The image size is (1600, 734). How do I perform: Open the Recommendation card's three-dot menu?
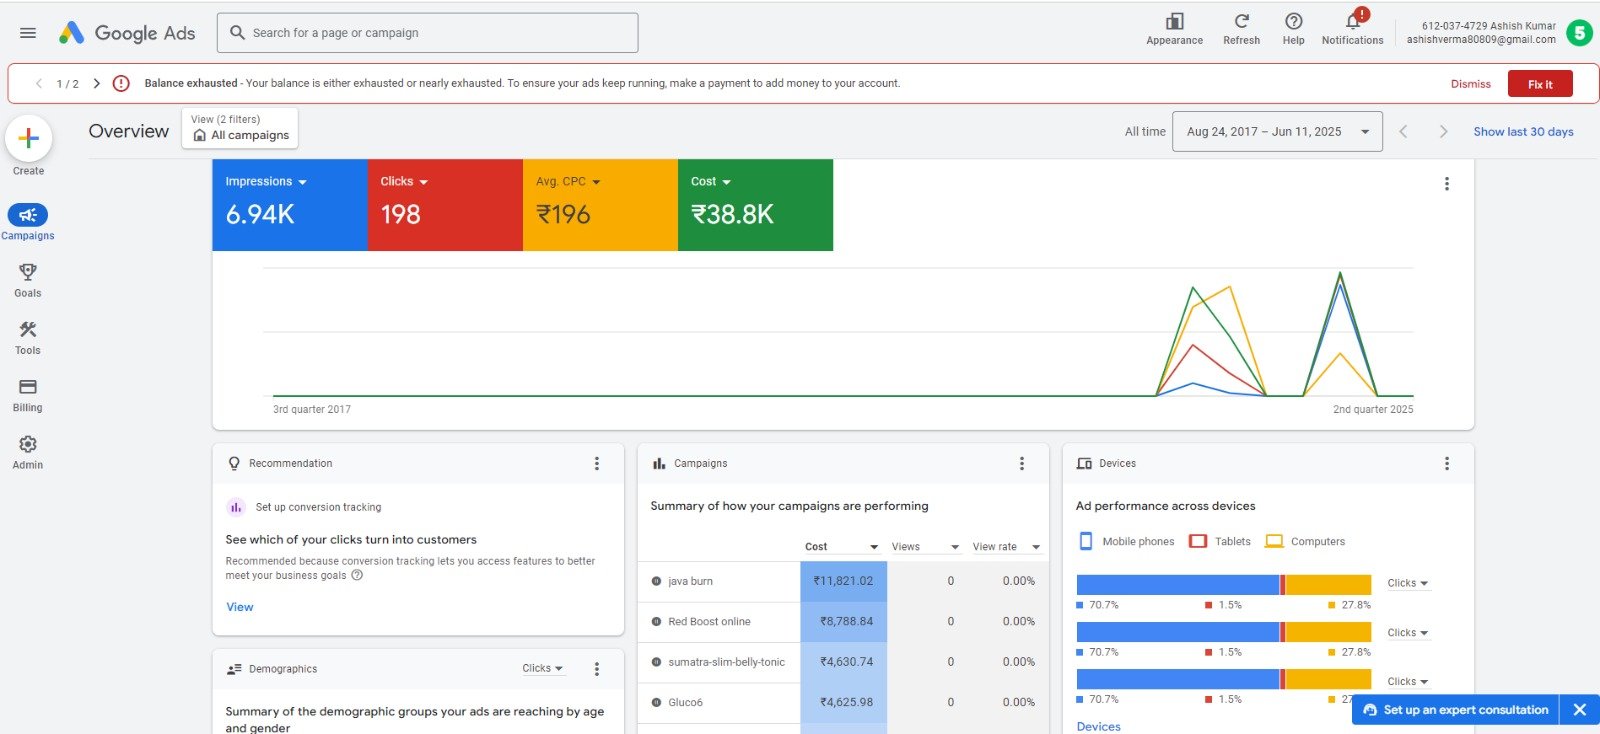[x=597, y=463]
